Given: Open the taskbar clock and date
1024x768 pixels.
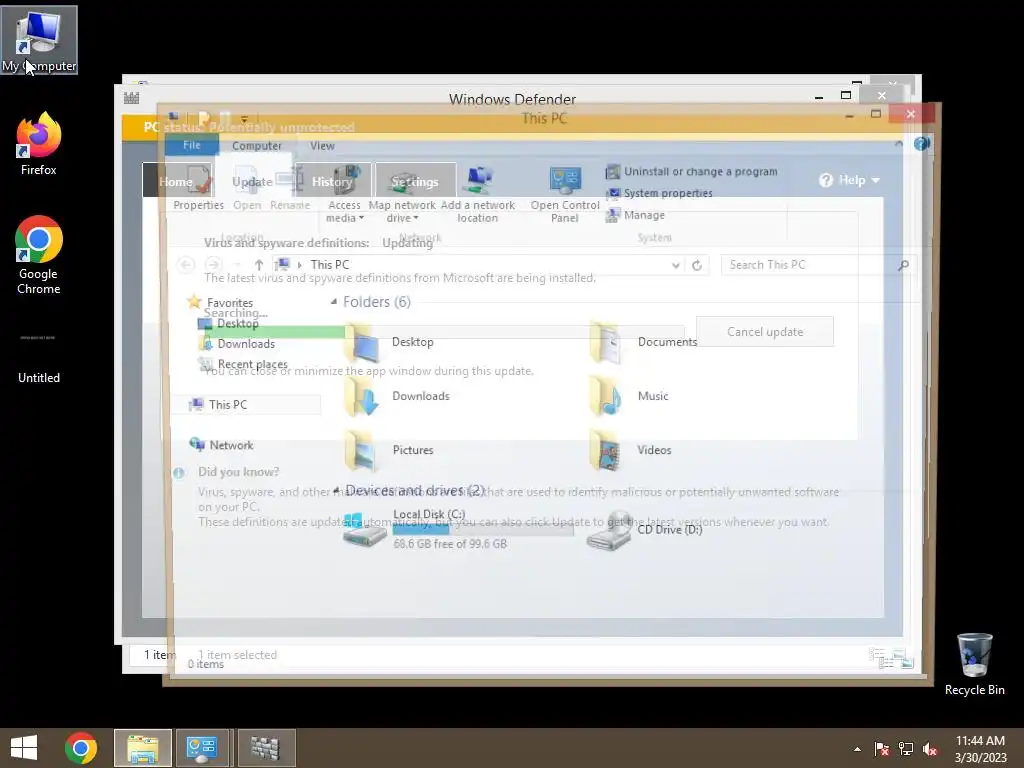Looking at the screenshot, I should 980,749.
